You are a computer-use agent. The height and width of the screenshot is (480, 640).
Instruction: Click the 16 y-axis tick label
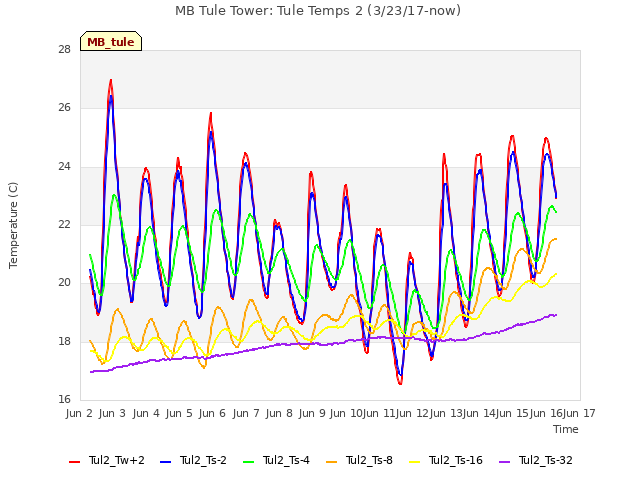coord(64,399)
